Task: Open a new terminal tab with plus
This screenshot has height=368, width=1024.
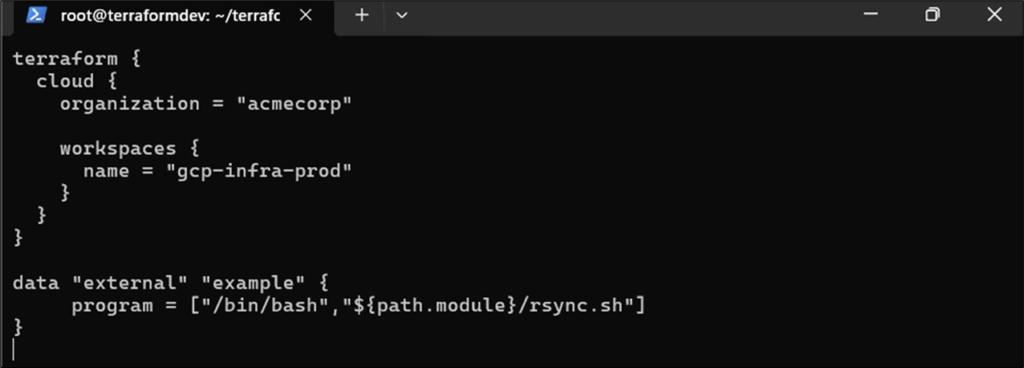Action: point(362,16)
